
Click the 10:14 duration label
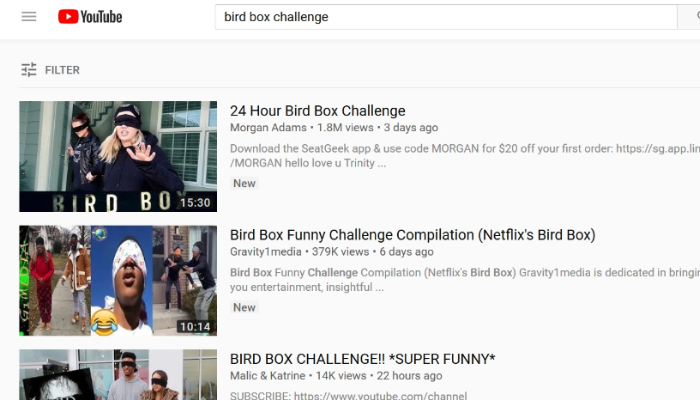point(195,327)
